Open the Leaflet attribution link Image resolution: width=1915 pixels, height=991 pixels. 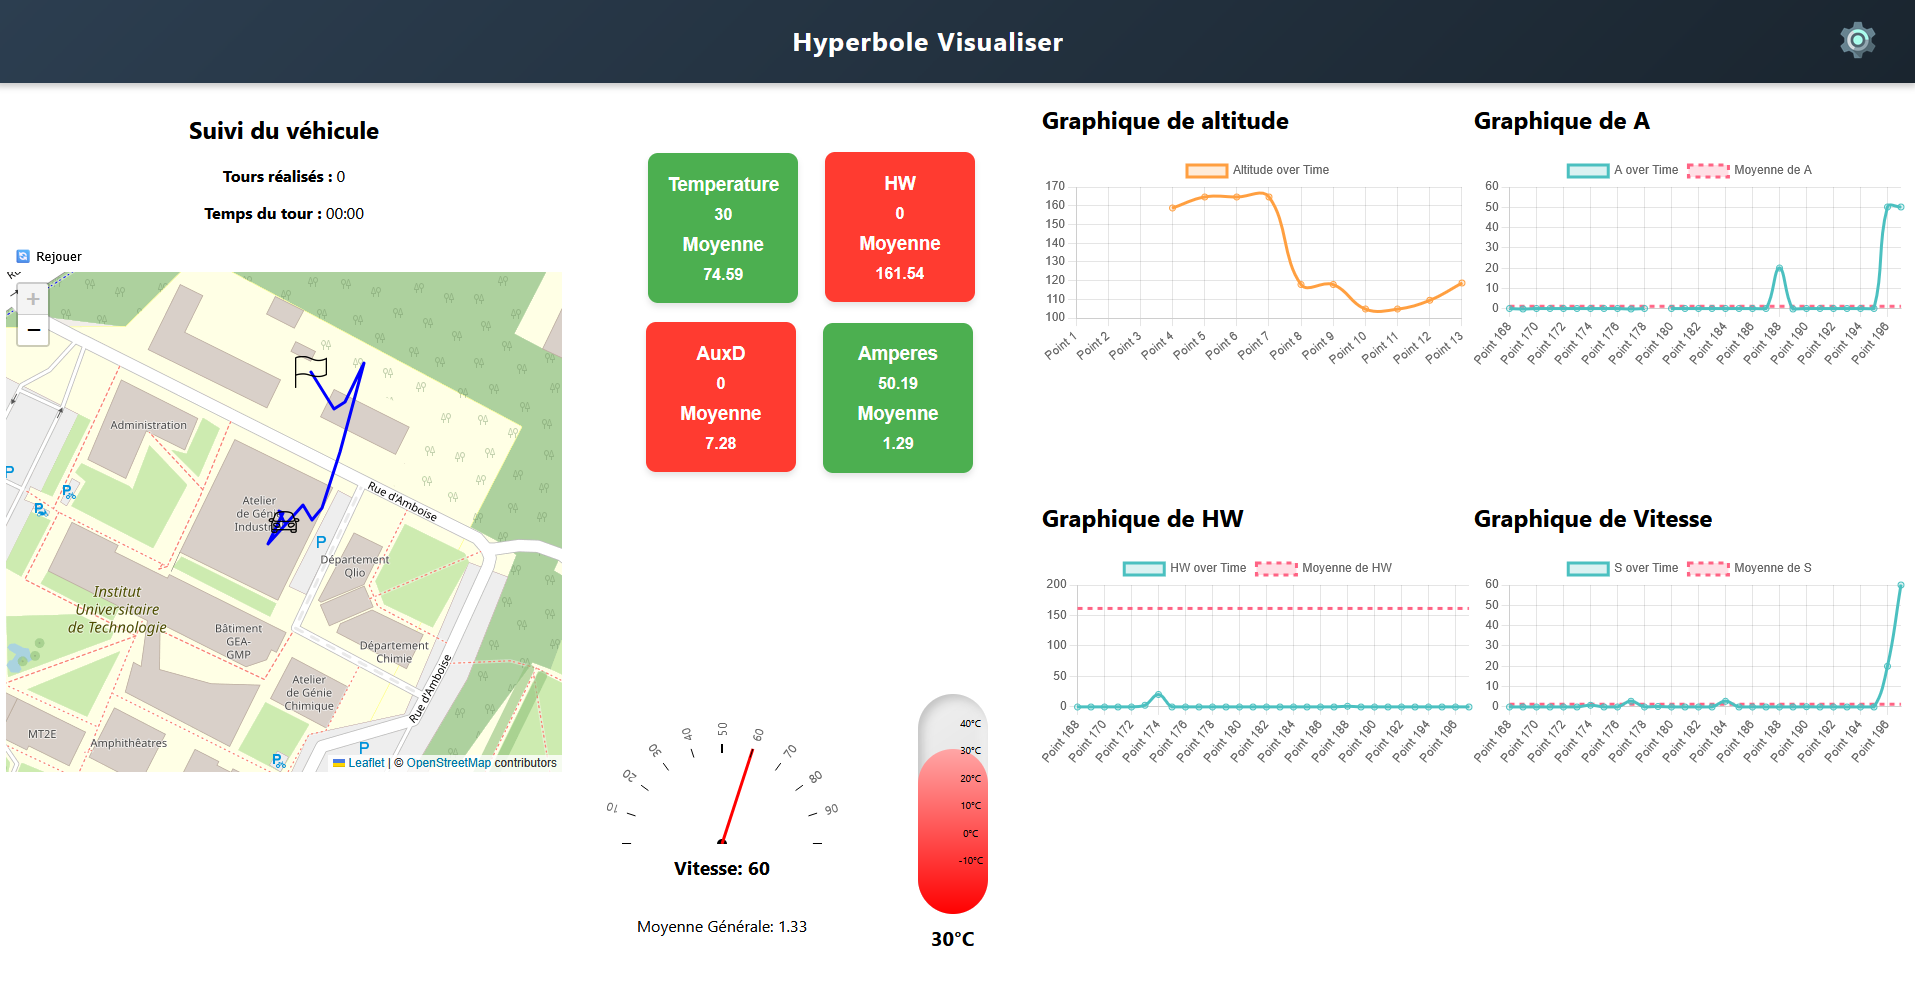pyautogui.click(x=365, y=763)
